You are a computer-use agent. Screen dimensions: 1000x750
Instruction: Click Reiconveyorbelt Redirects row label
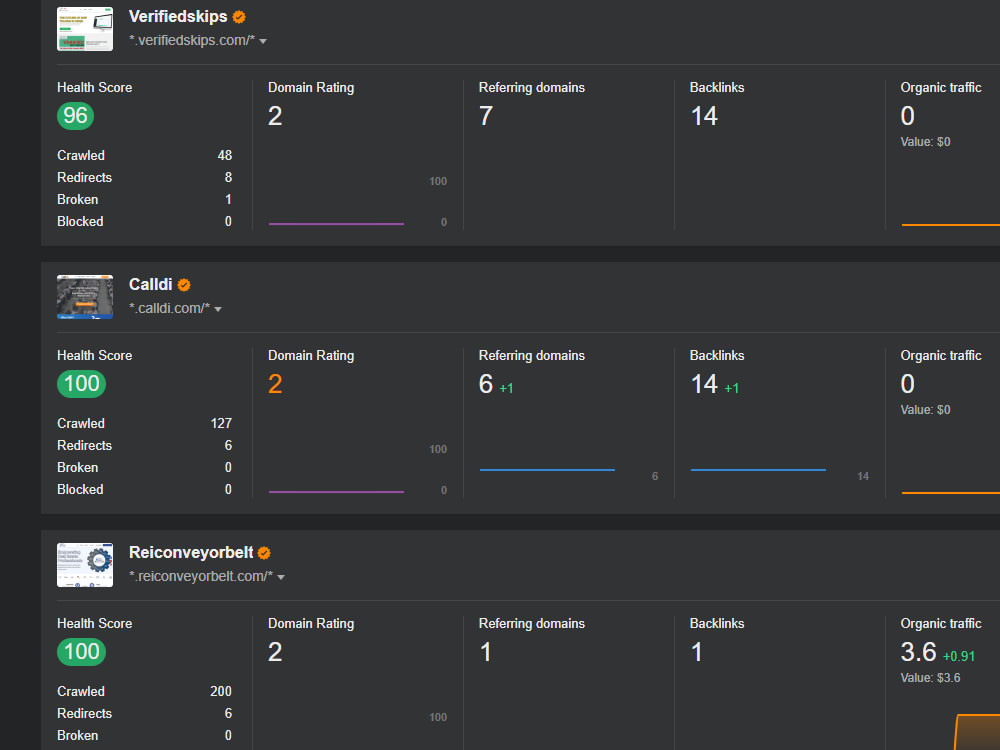(x=84, y=713)
